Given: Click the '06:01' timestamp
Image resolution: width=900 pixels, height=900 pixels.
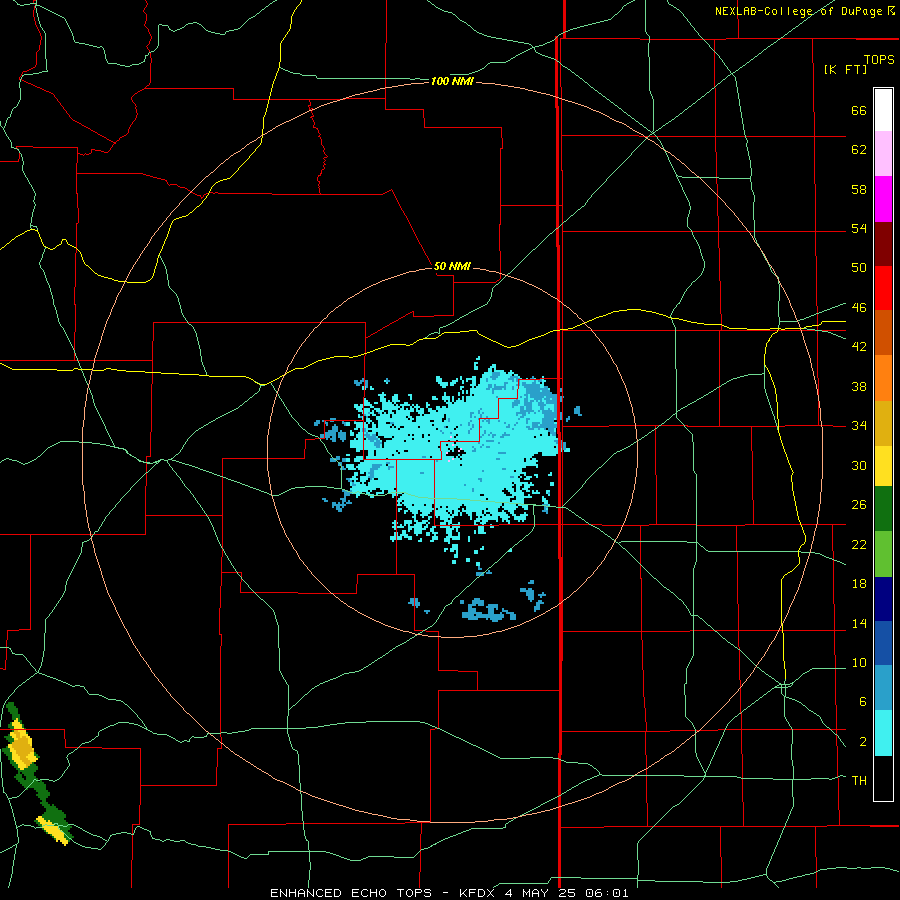Looking at the screenshot, I should tap(607, 893).
